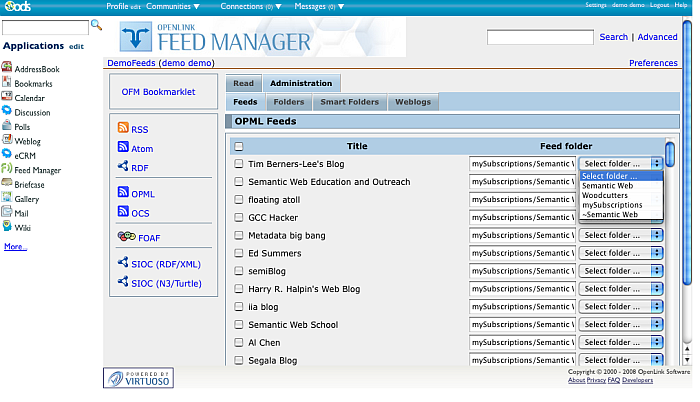Image resolution: width=700 pixels, height=402 pixels.
Task: Click the search magnifier icon
Action: pos(97,24)
